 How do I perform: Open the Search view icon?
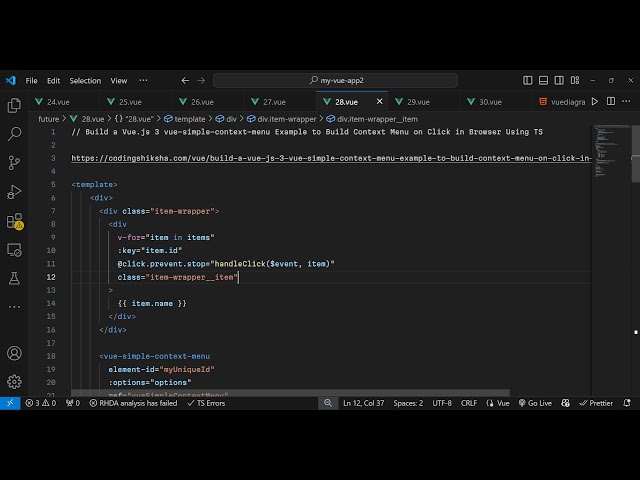point(14,134)
